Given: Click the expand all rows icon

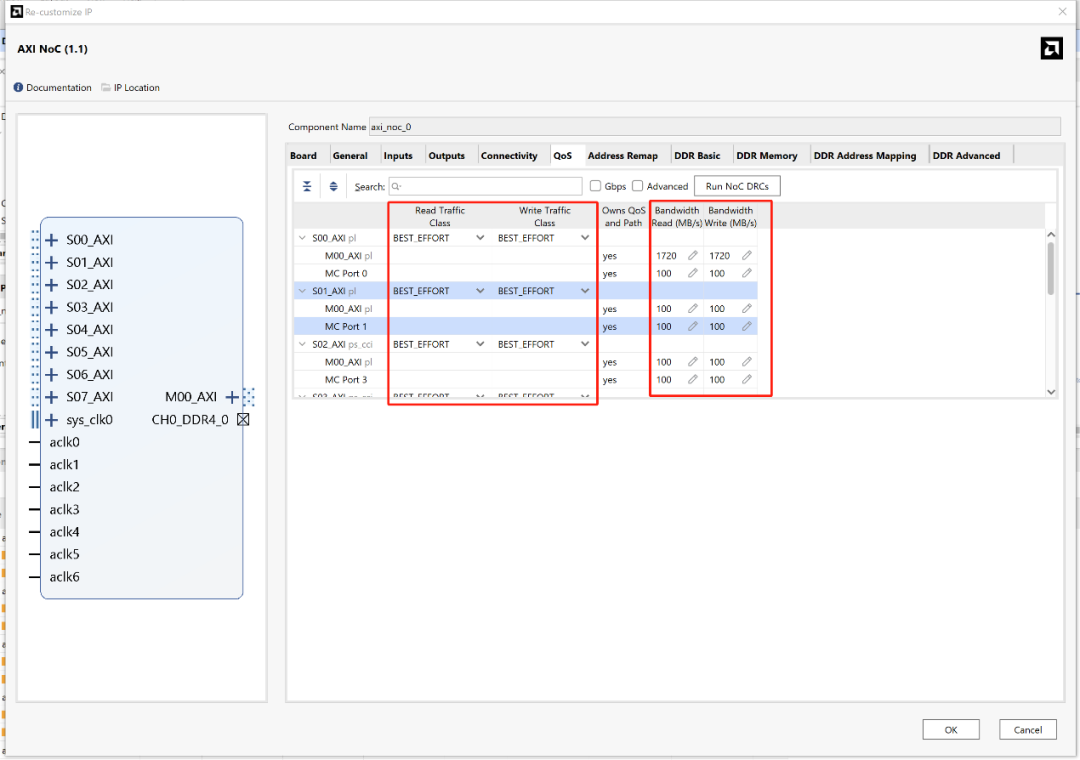Looking at the screenshot, I should pyautogui.click(x=333, y=186).
